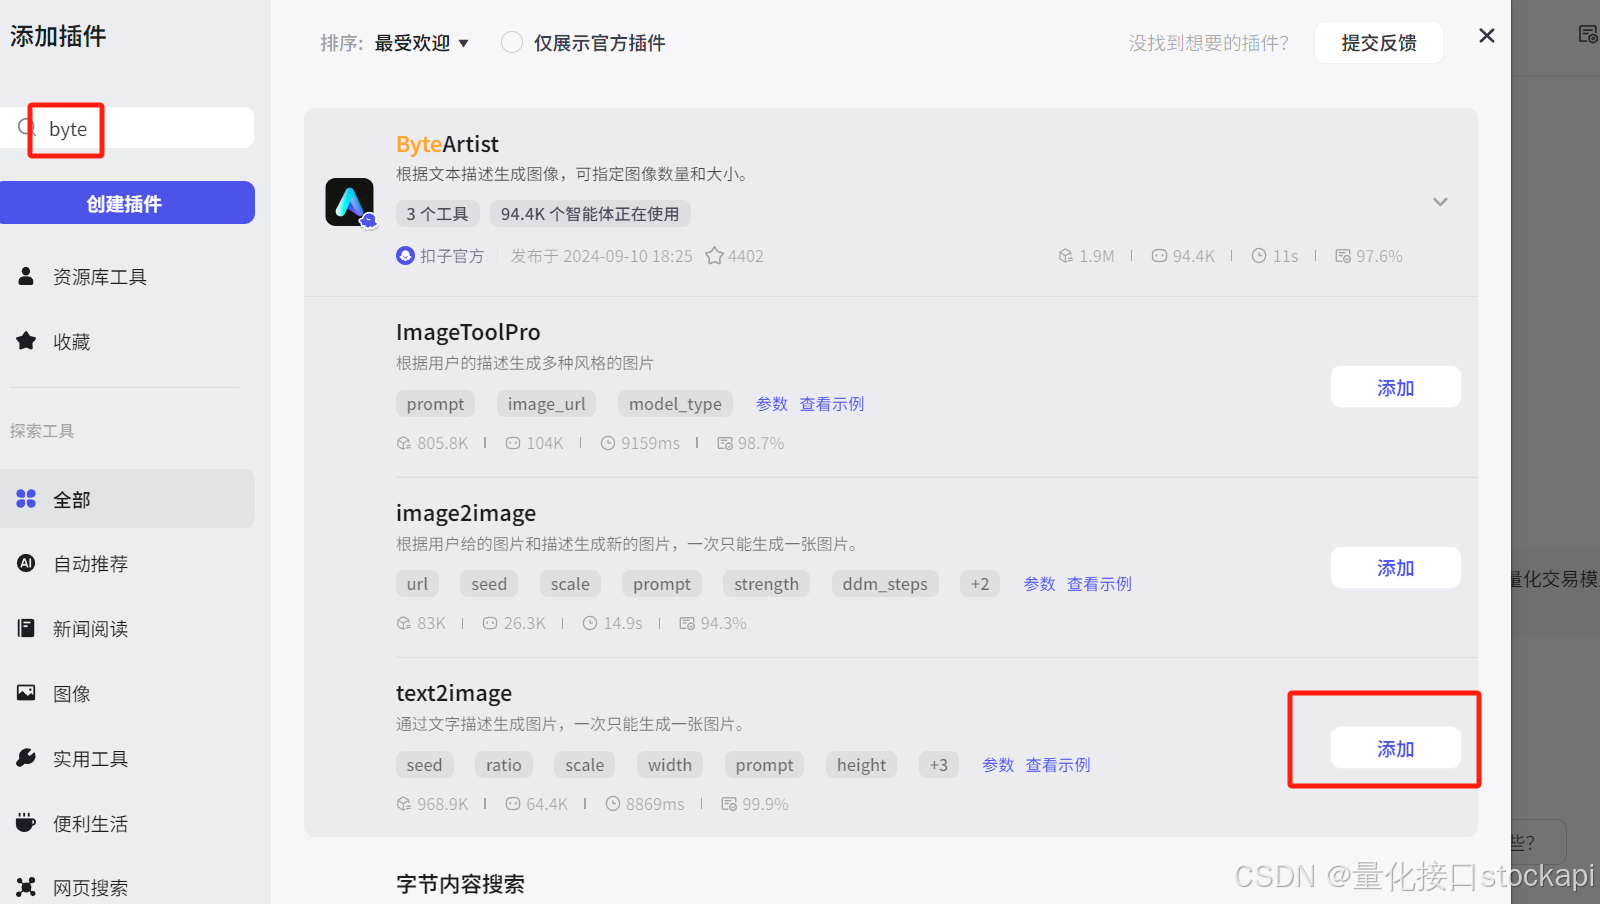This screenshot has height=904, width=1600.
Task: Click the 创建插件 button
Action: pyautogui.click(x=127, y=203)
